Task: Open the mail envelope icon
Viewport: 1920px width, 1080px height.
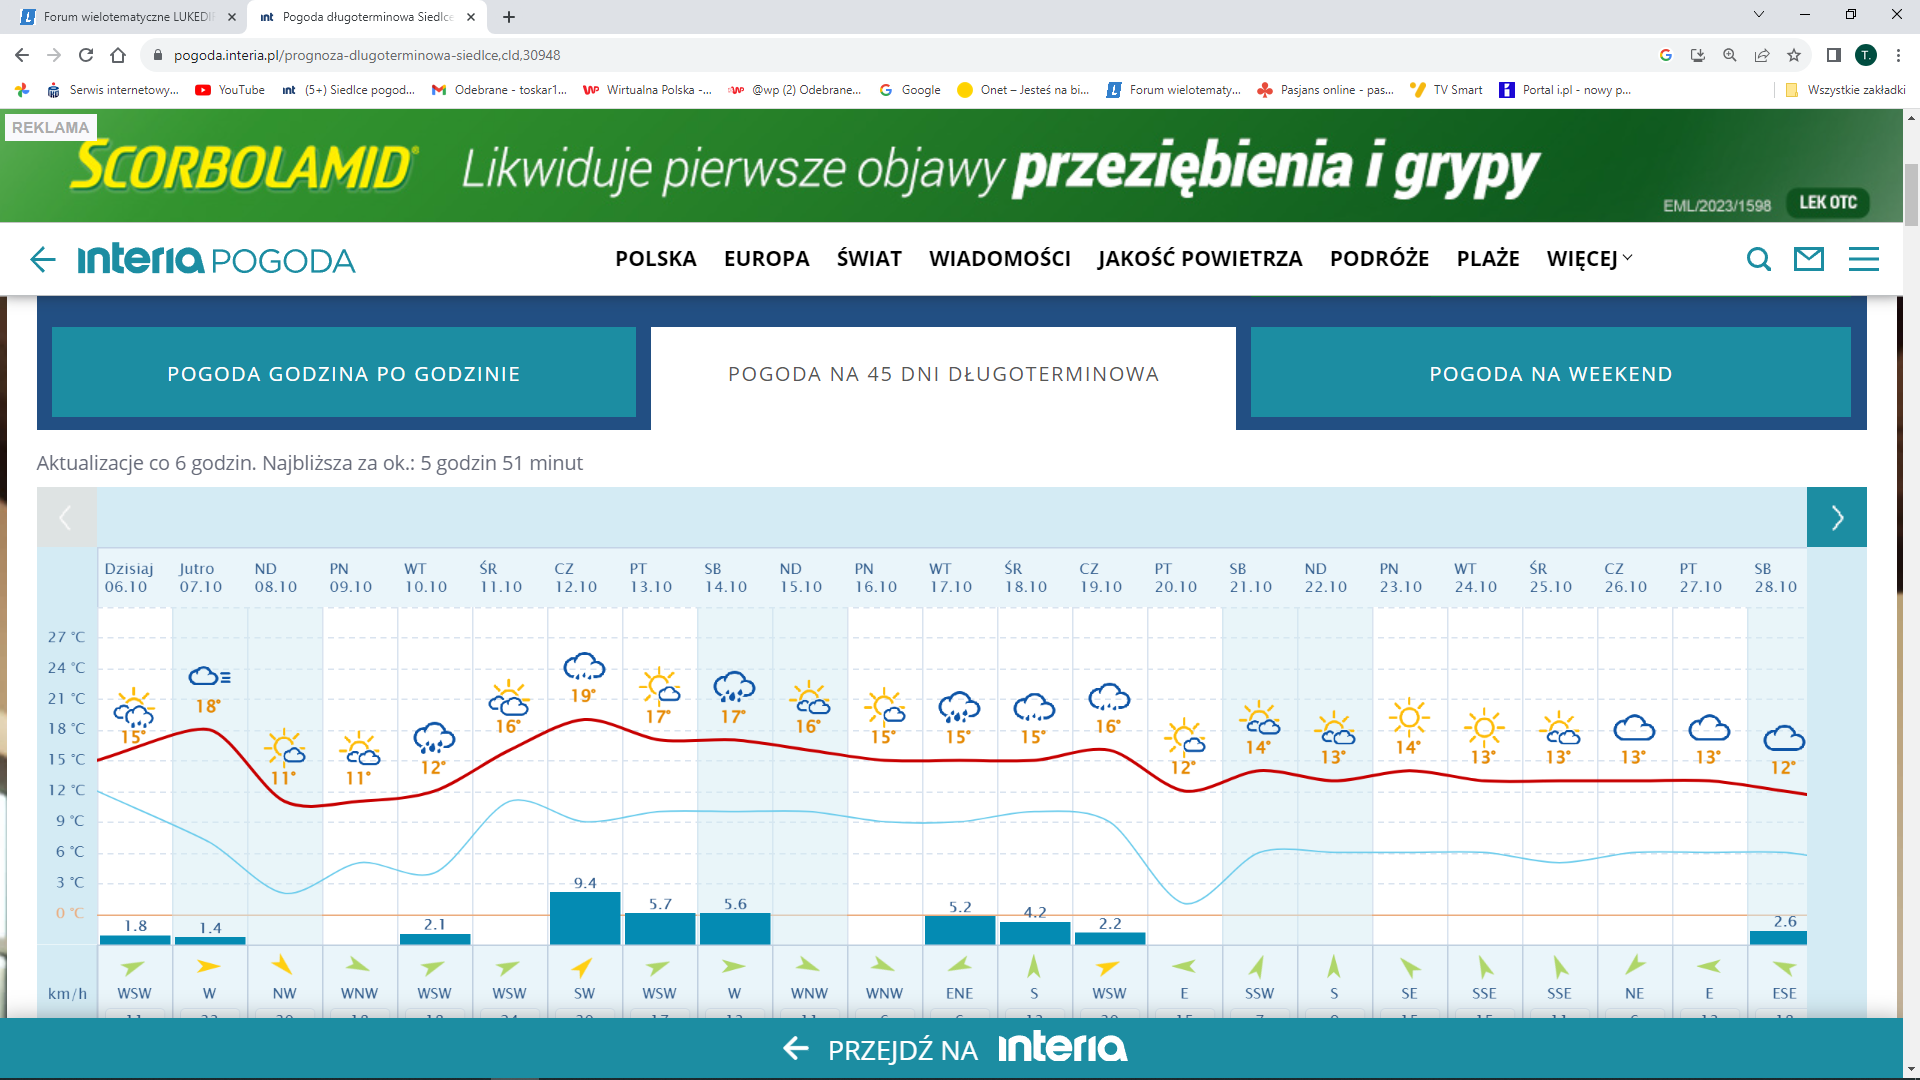Action: 1808,260
